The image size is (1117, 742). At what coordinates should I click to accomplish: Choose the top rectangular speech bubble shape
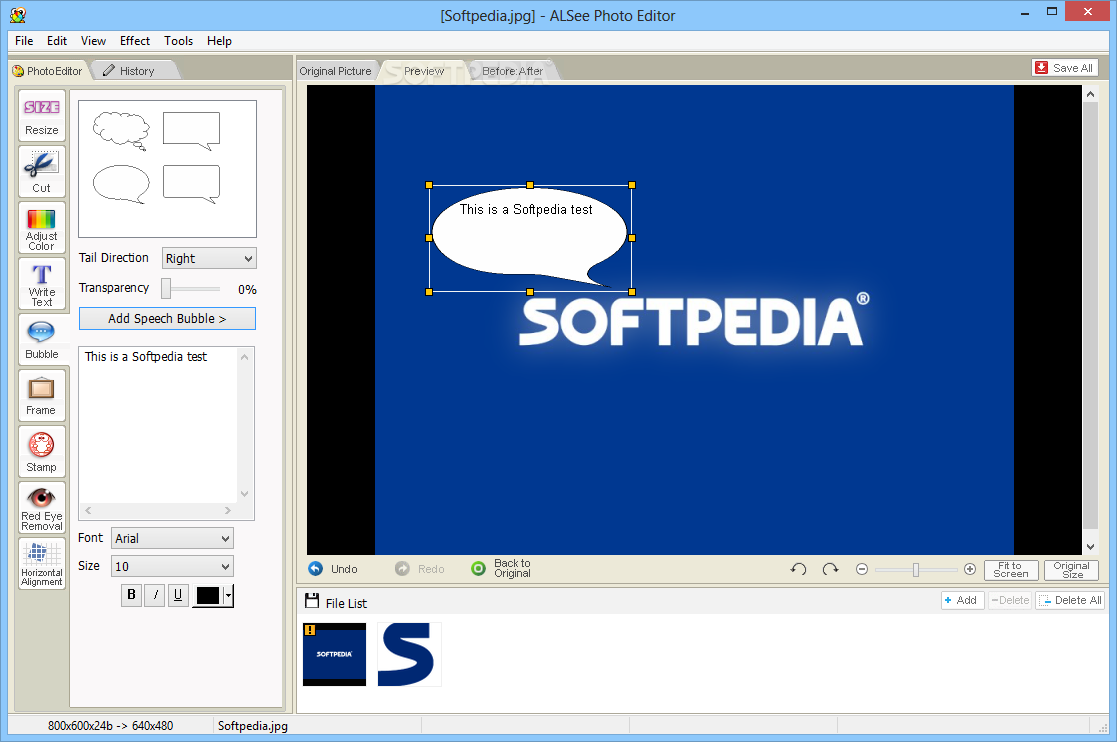click(192, 131)
